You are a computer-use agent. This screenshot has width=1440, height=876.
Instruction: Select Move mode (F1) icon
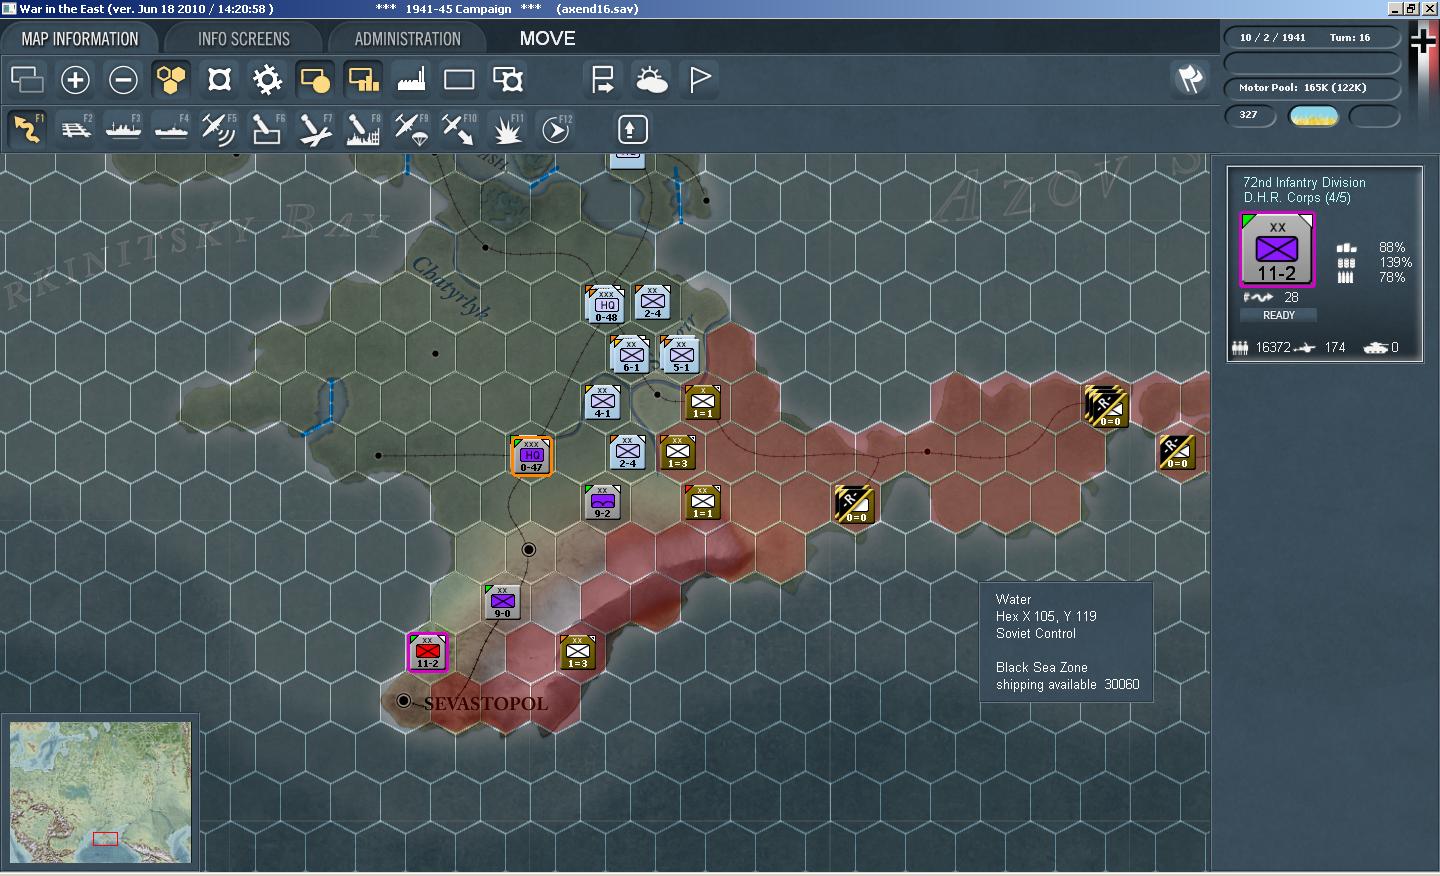click(x=27, y=129)
